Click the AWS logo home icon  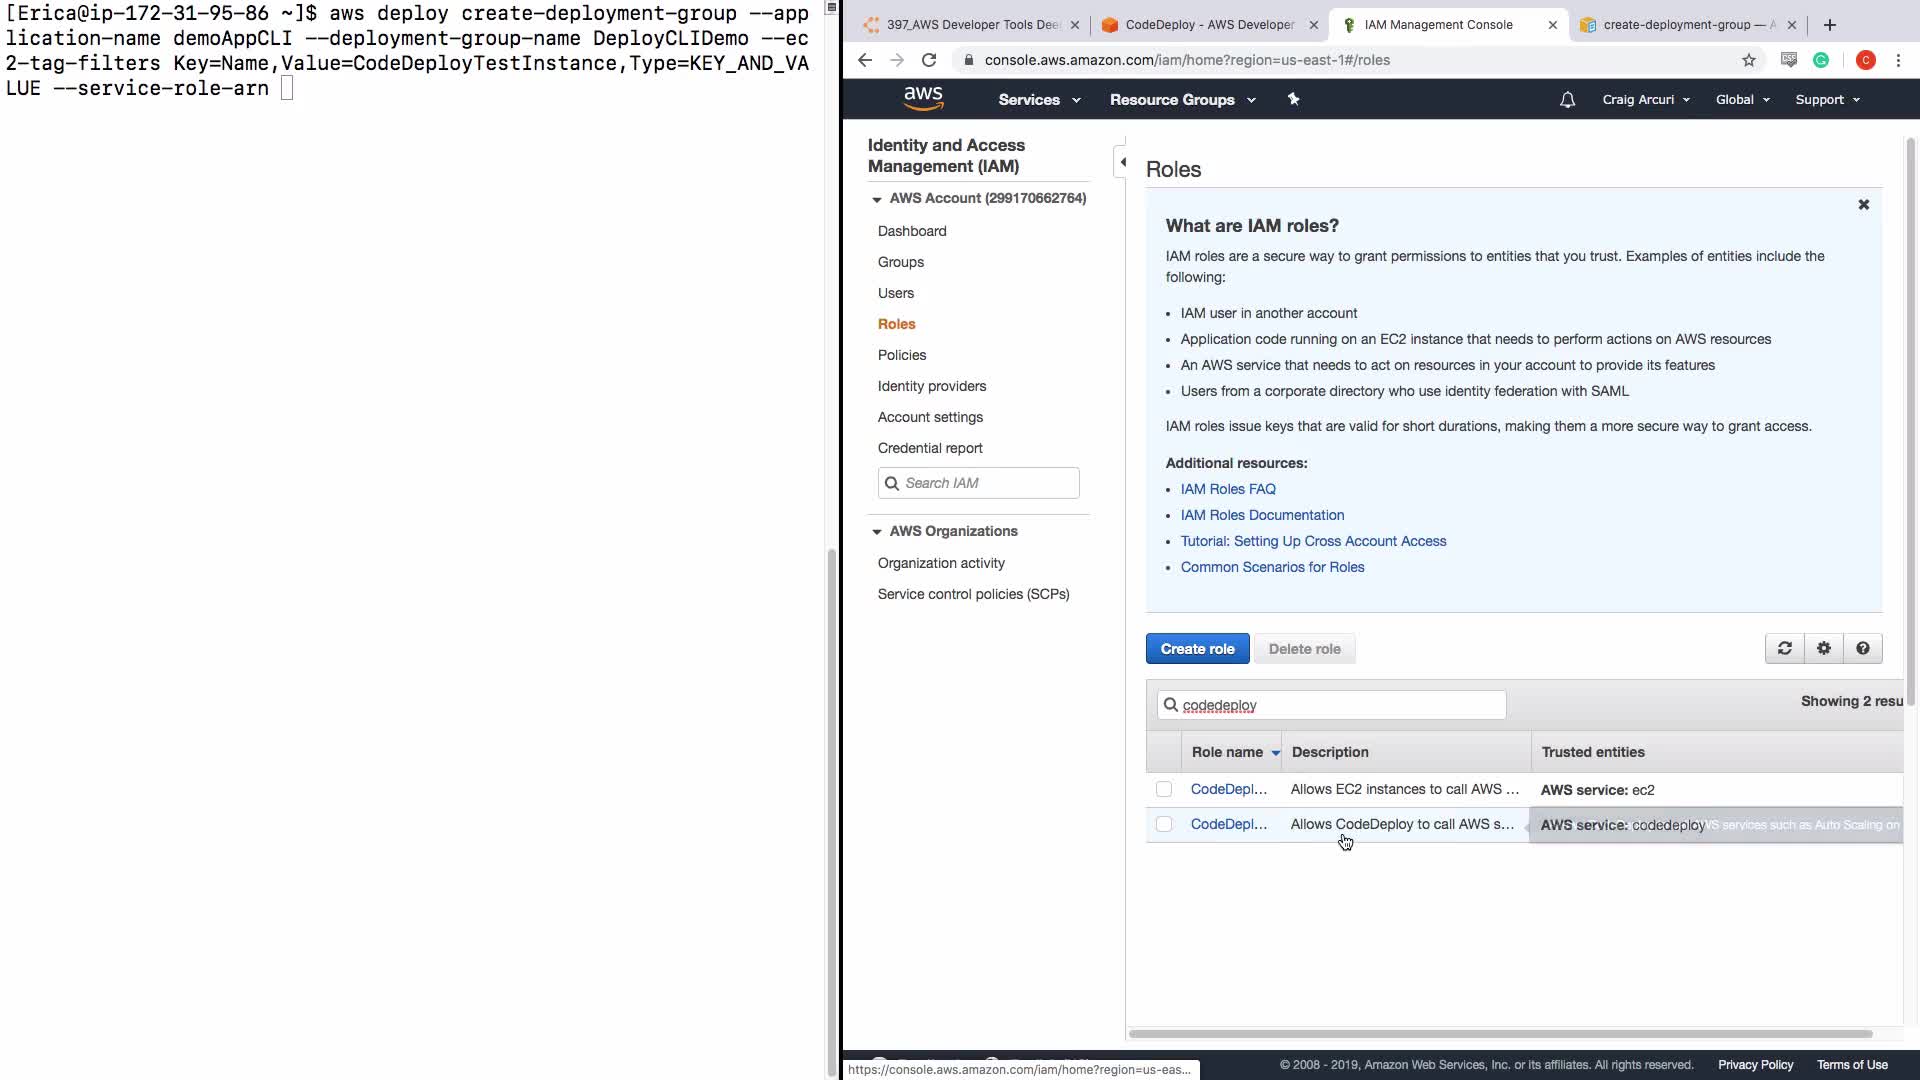click(922, 98)
